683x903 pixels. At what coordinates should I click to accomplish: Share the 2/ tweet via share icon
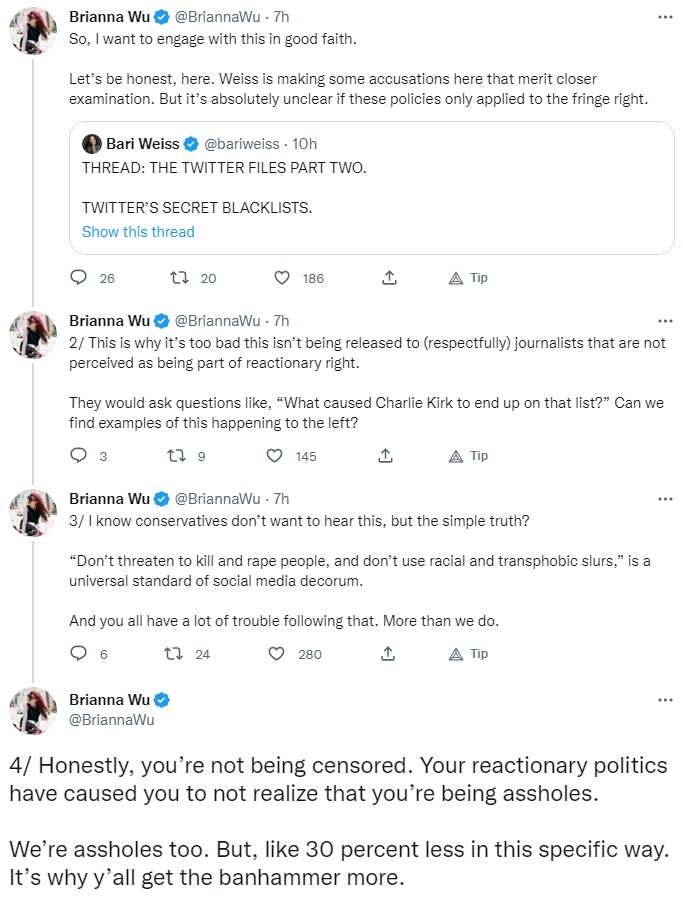coord(385,456)
